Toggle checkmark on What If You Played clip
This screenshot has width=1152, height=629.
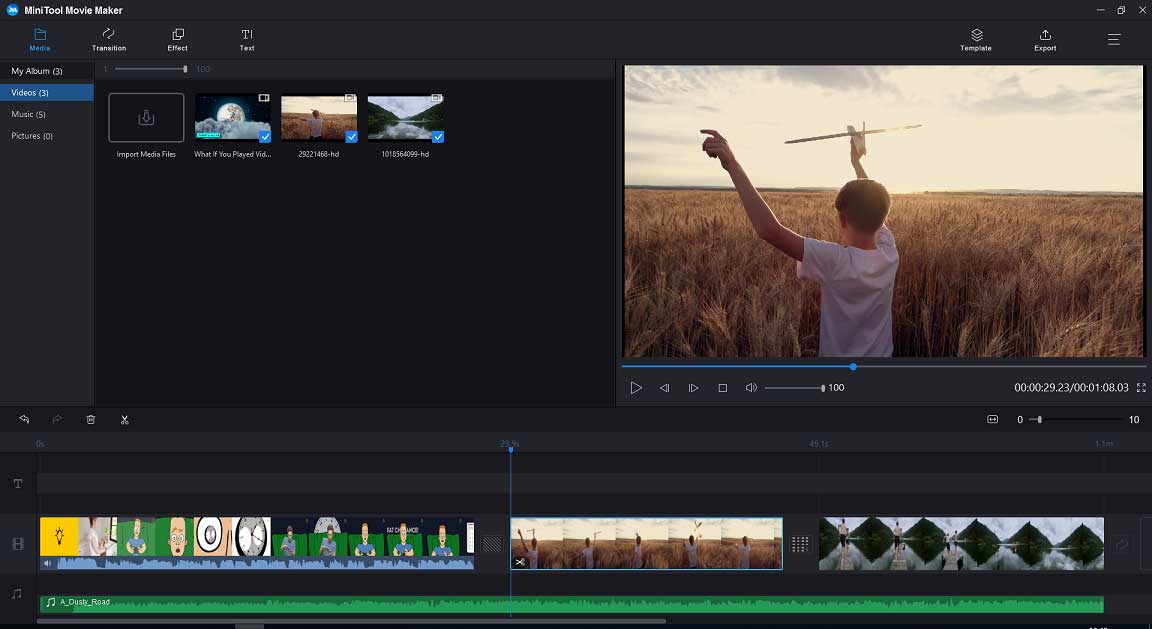pos(265,137)
